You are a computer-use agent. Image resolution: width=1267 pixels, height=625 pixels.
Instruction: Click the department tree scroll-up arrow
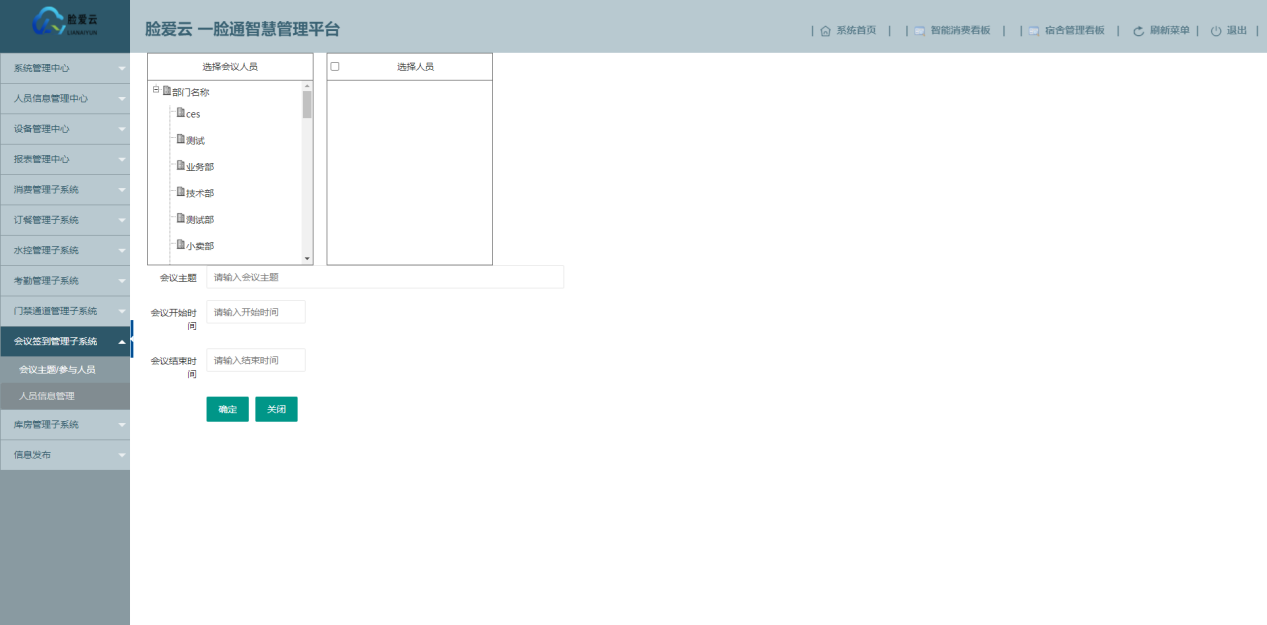pos(307,85)
